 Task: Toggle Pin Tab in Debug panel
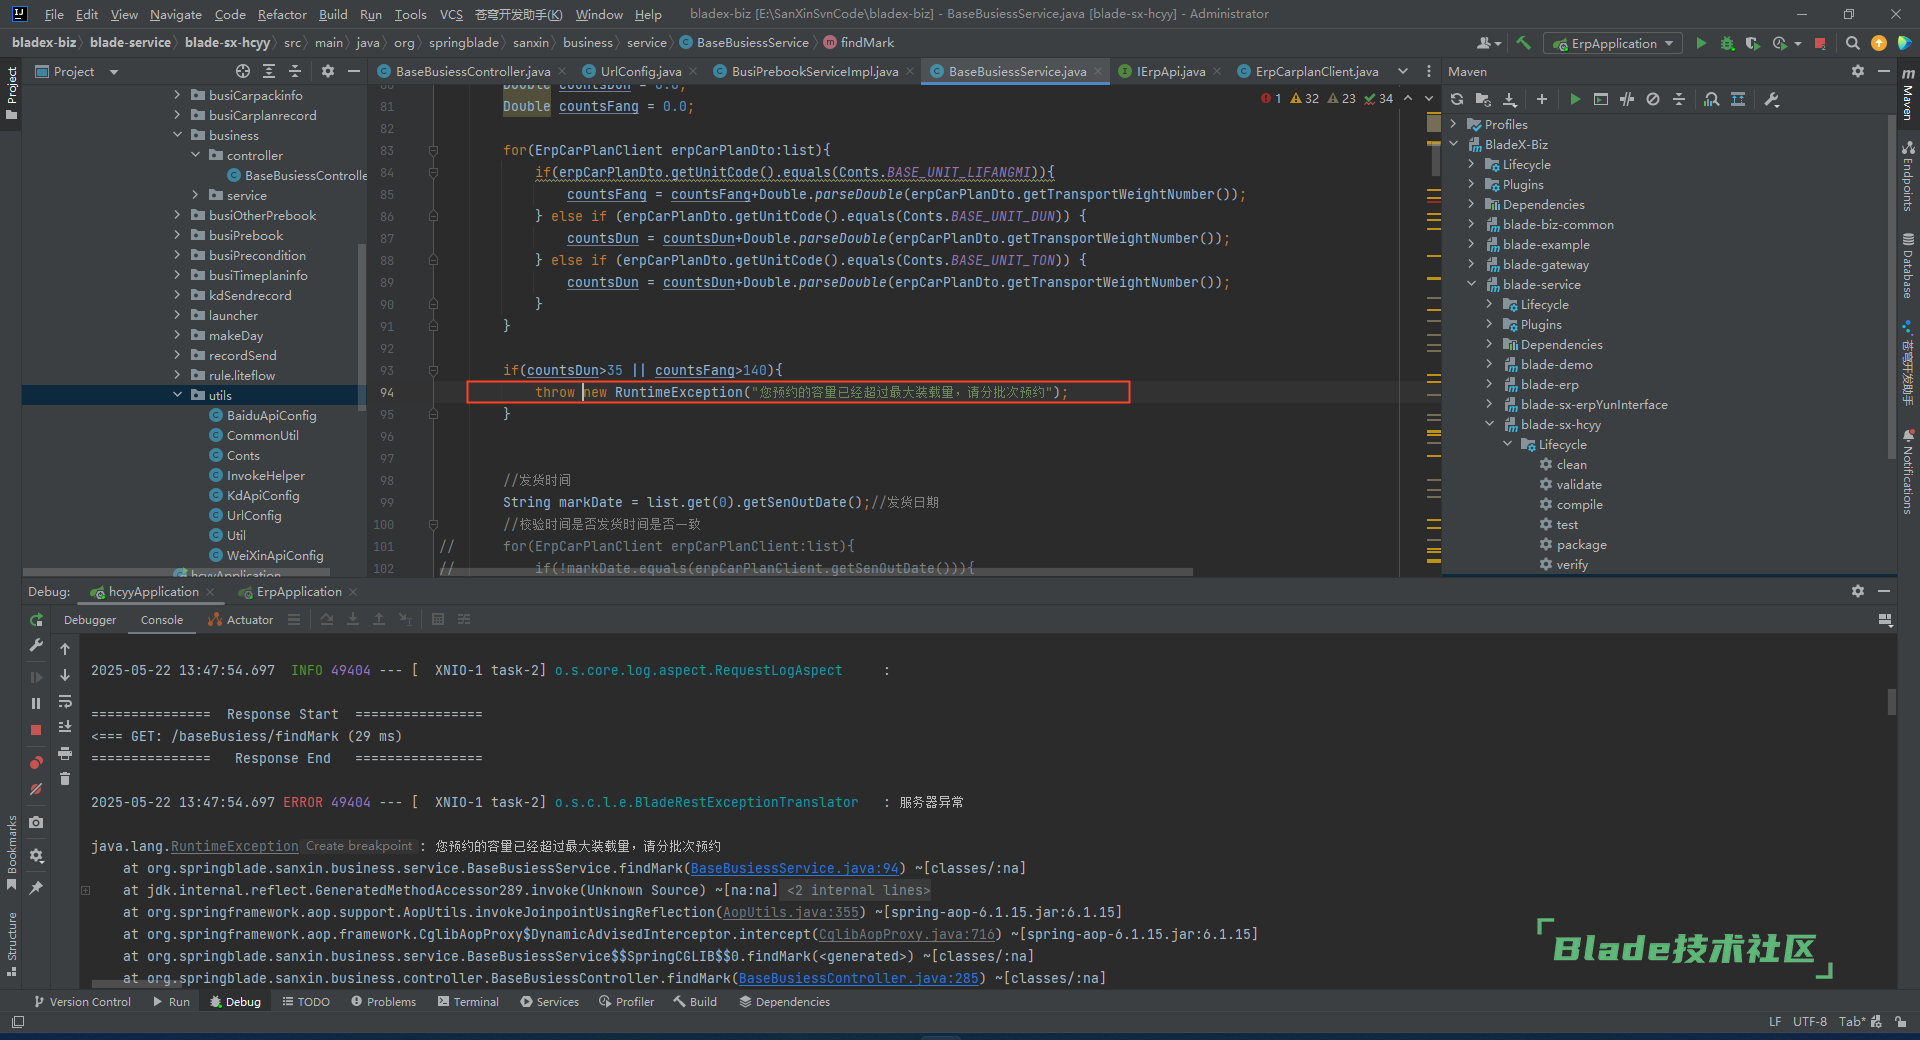(36, 887)
